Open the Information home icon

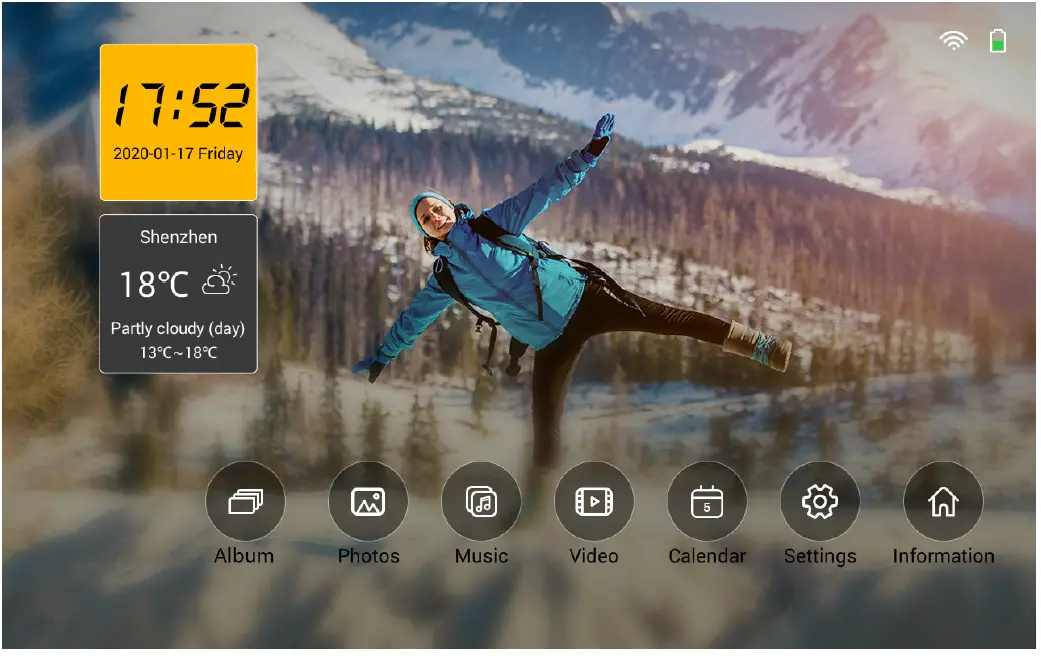(943, 501)
